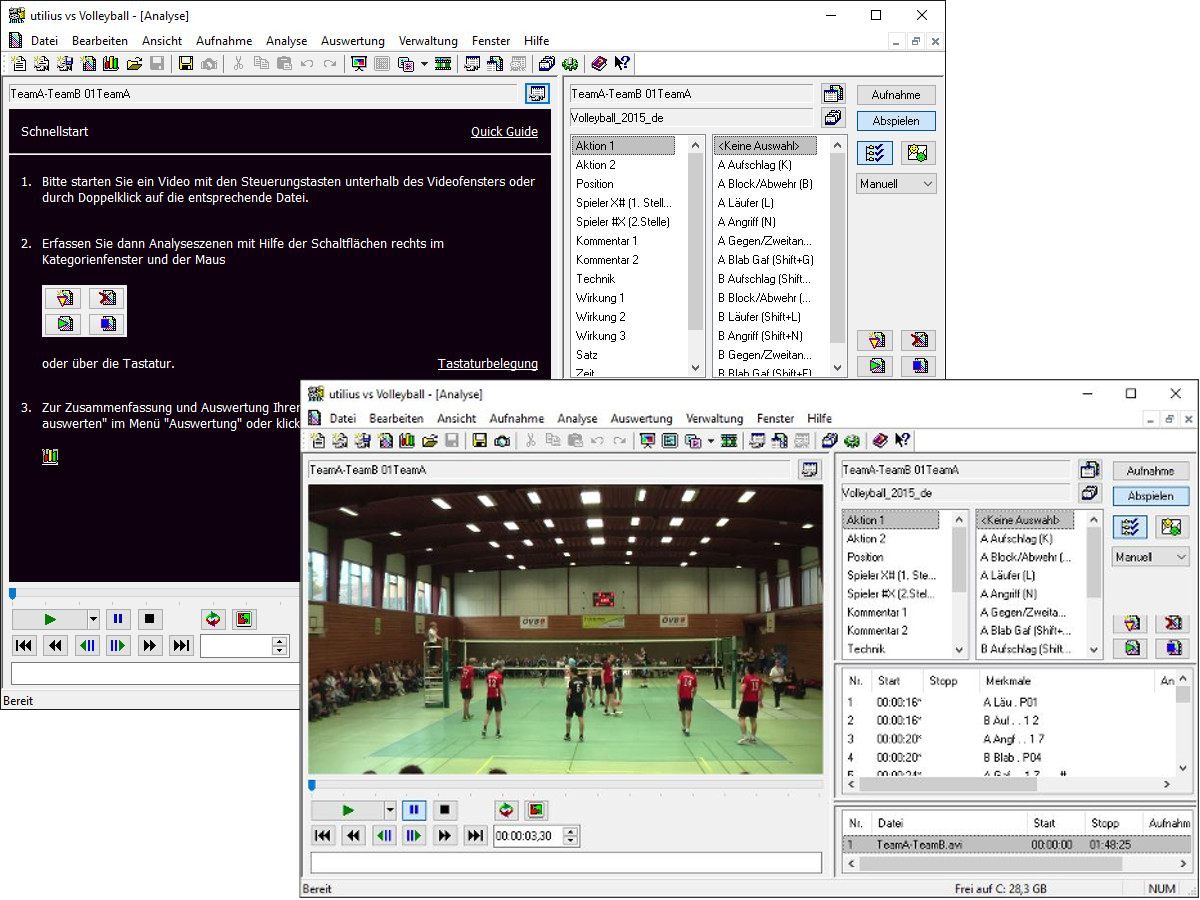Step one frame forward in volleyball video
The height and width of the screenshot is (900, 1200).
(414, 836)
